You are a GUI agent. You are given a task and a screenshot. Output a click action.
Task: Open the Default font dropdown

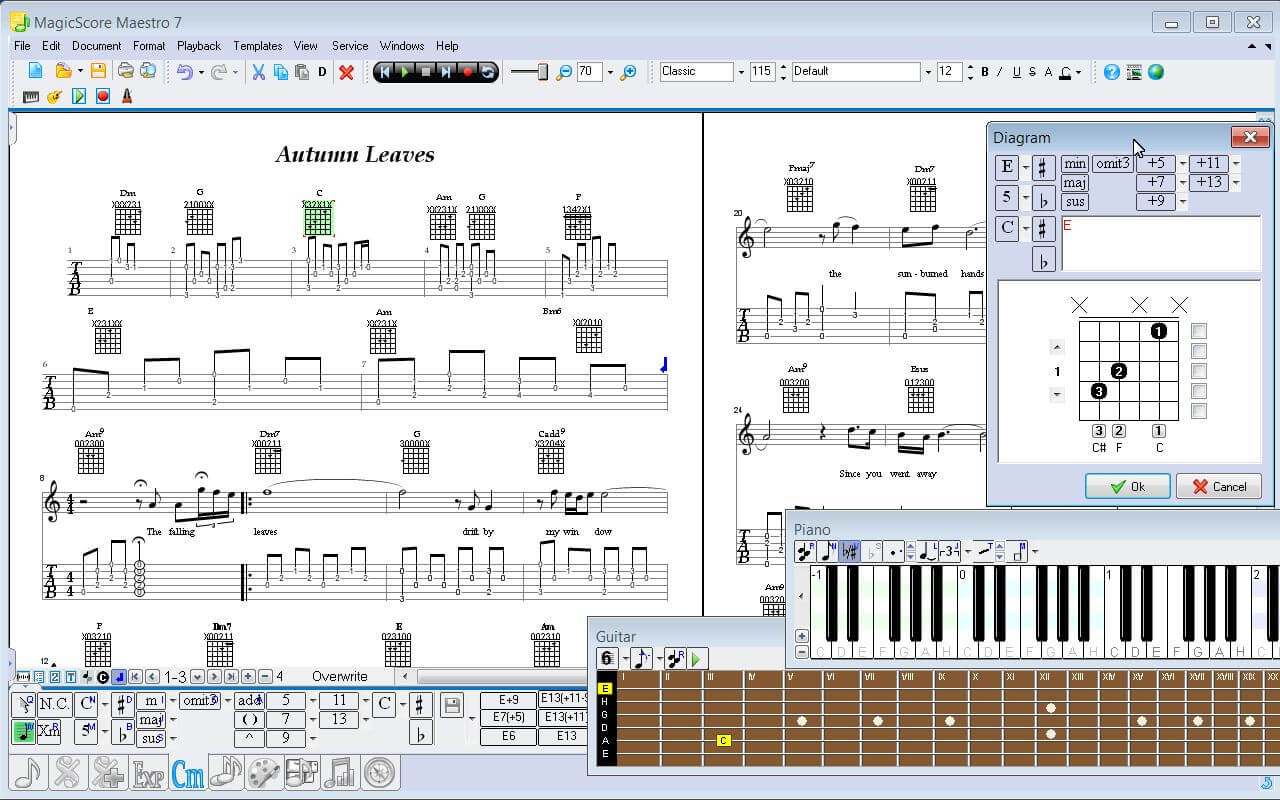[x=928, y=72]
